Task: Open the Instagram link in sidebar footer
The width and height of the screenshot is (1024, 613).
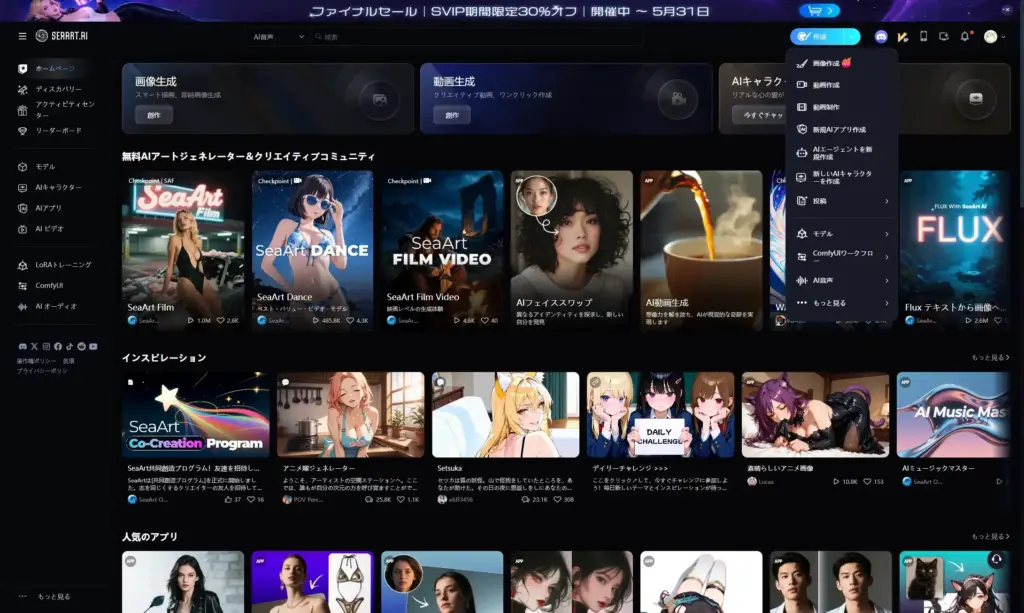Action: coord(46,347)
